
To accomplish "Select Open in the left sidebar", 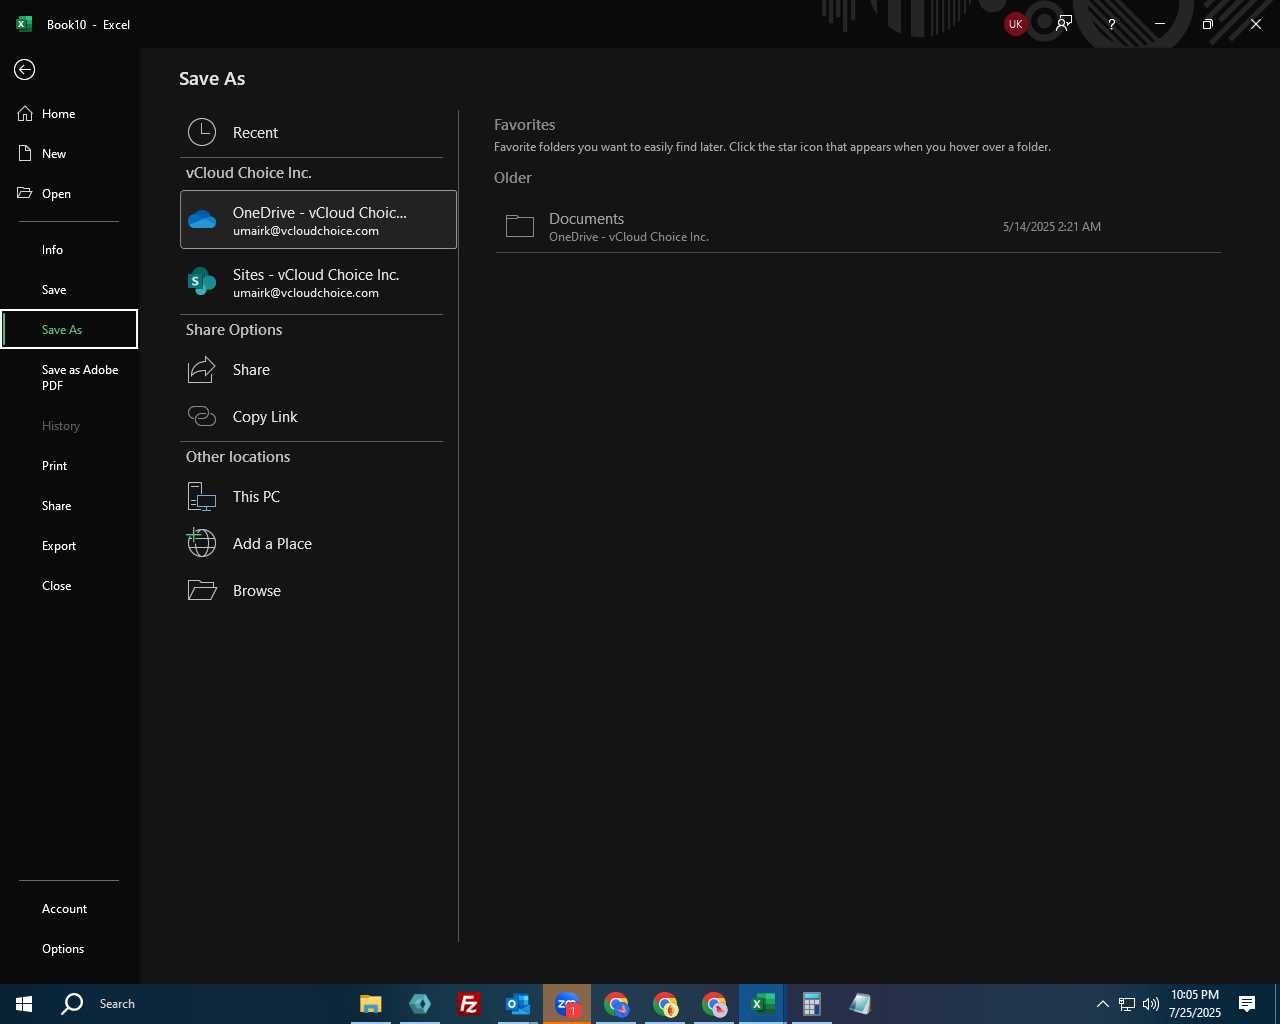I will pyautogui.click(x=69, y=194).
